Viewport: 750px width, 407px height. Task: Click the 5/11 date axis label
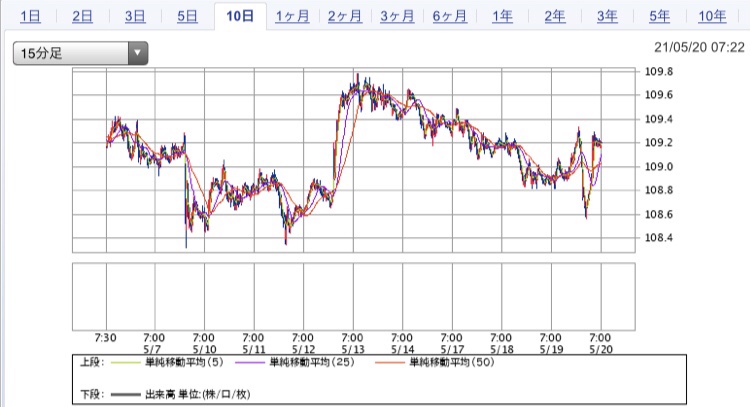(254, 350)
